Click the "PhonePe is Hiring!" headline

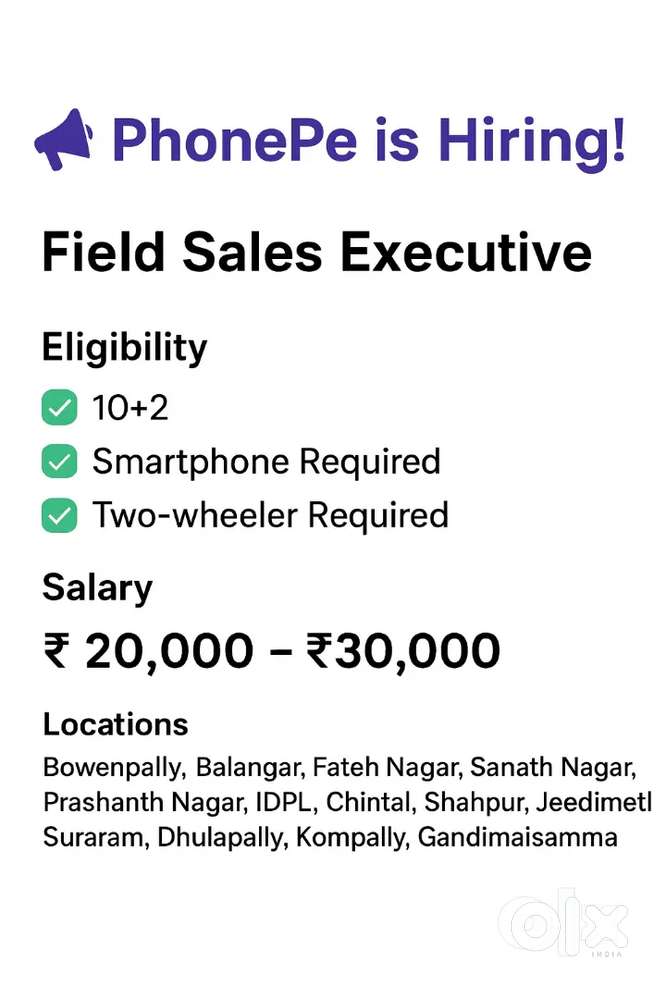370,140
